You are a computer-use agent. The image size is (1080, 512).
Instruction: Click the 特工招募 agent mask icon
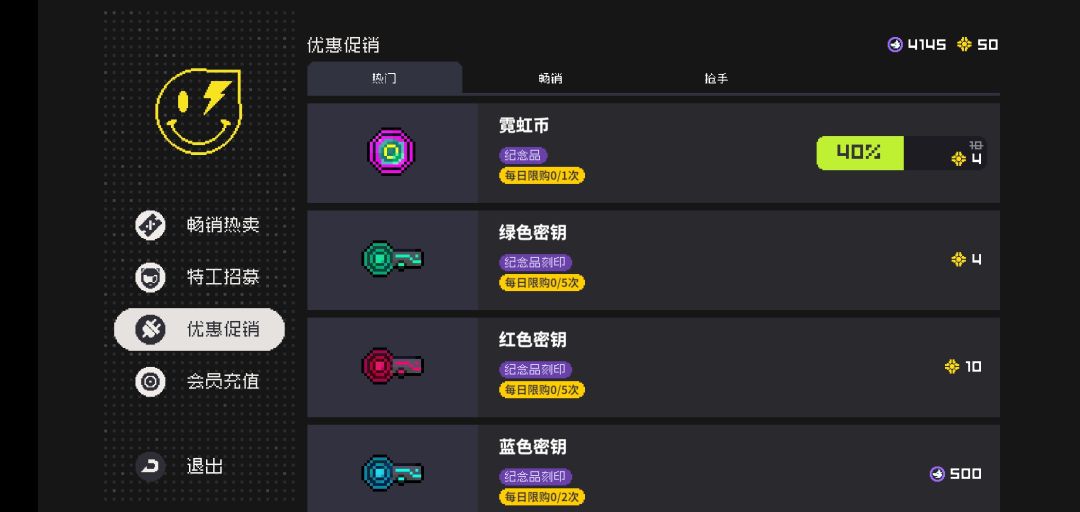[150, 277]
